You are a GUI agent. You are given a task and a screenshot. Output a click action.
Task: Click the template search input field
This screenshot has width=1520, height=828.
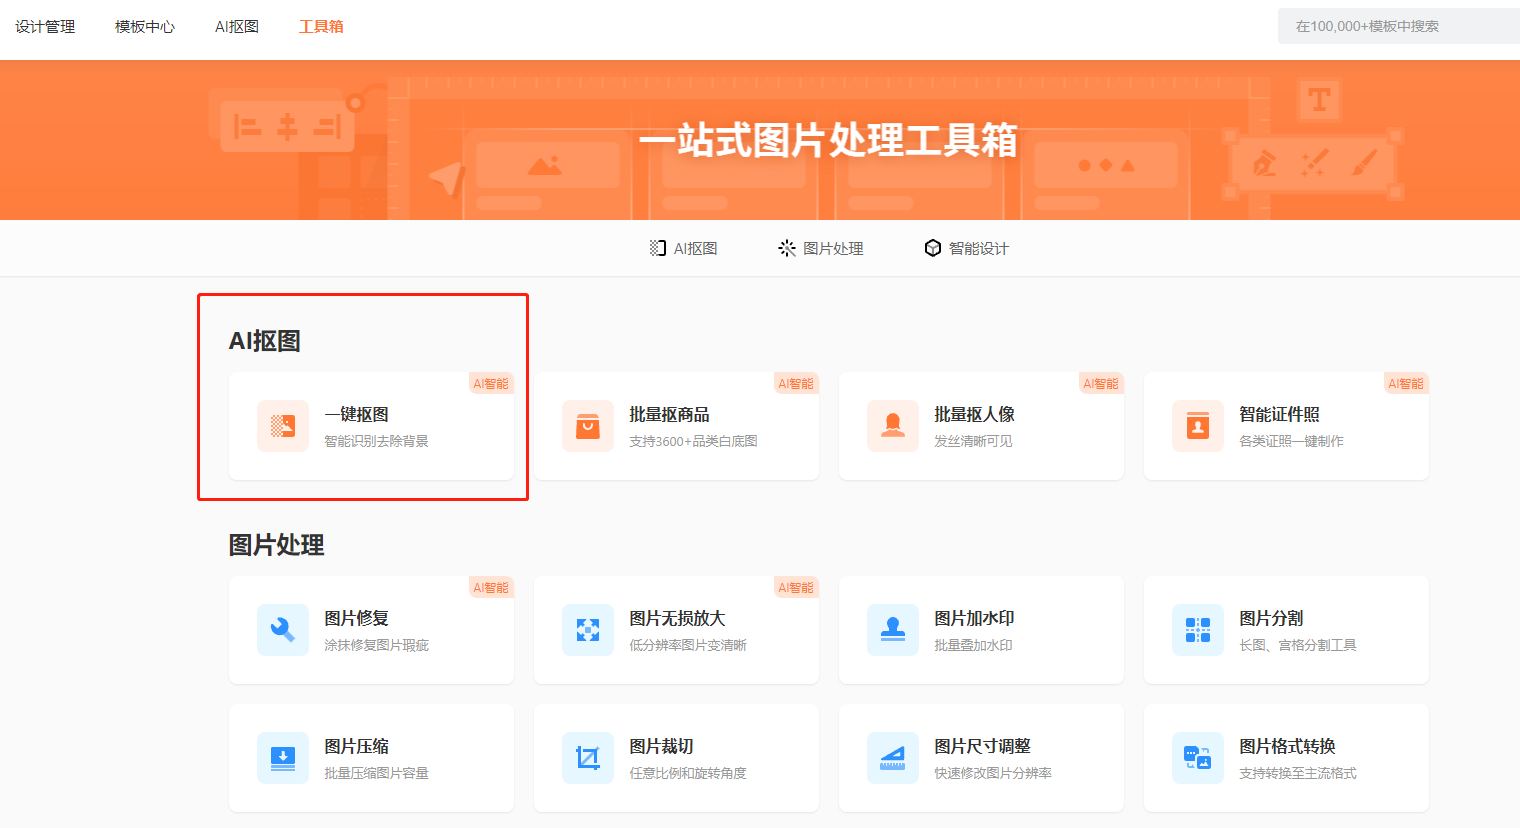pos(1398,26)
